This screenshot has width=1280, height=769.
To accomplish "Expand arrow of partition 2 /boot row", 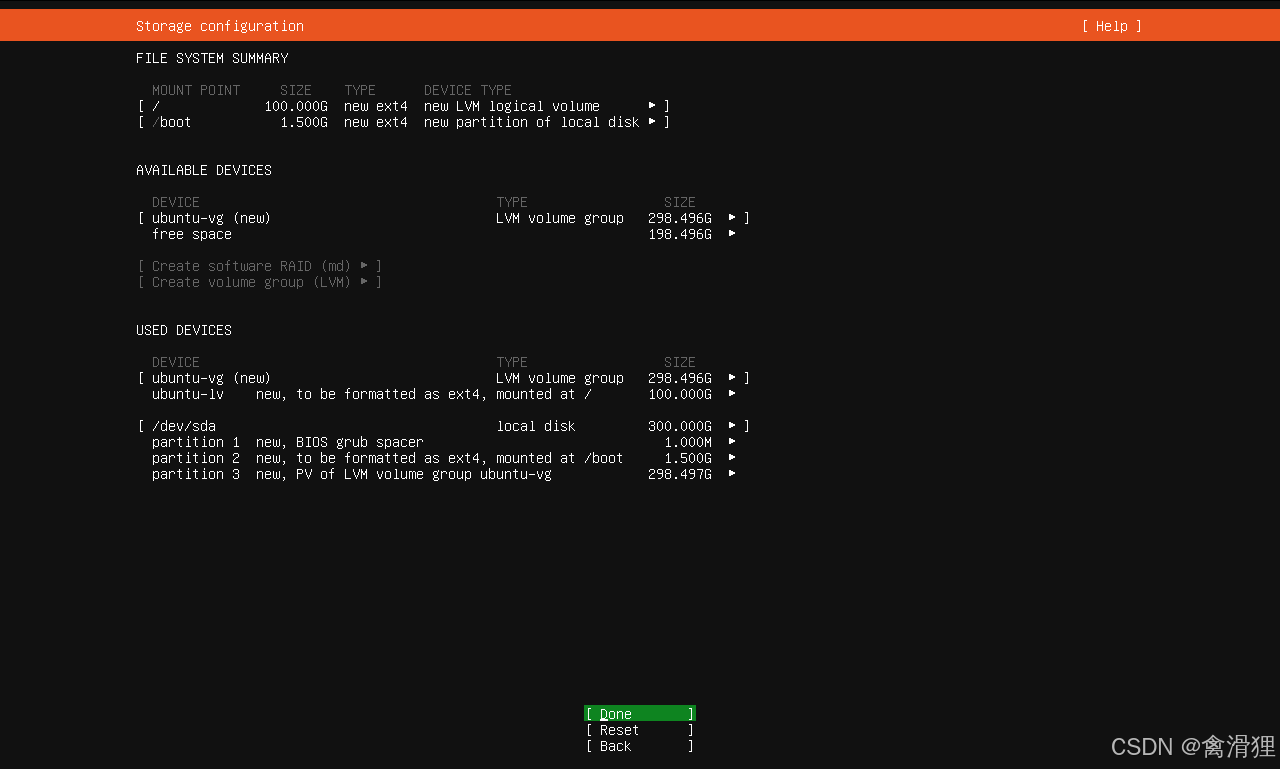I will (732, 458).
